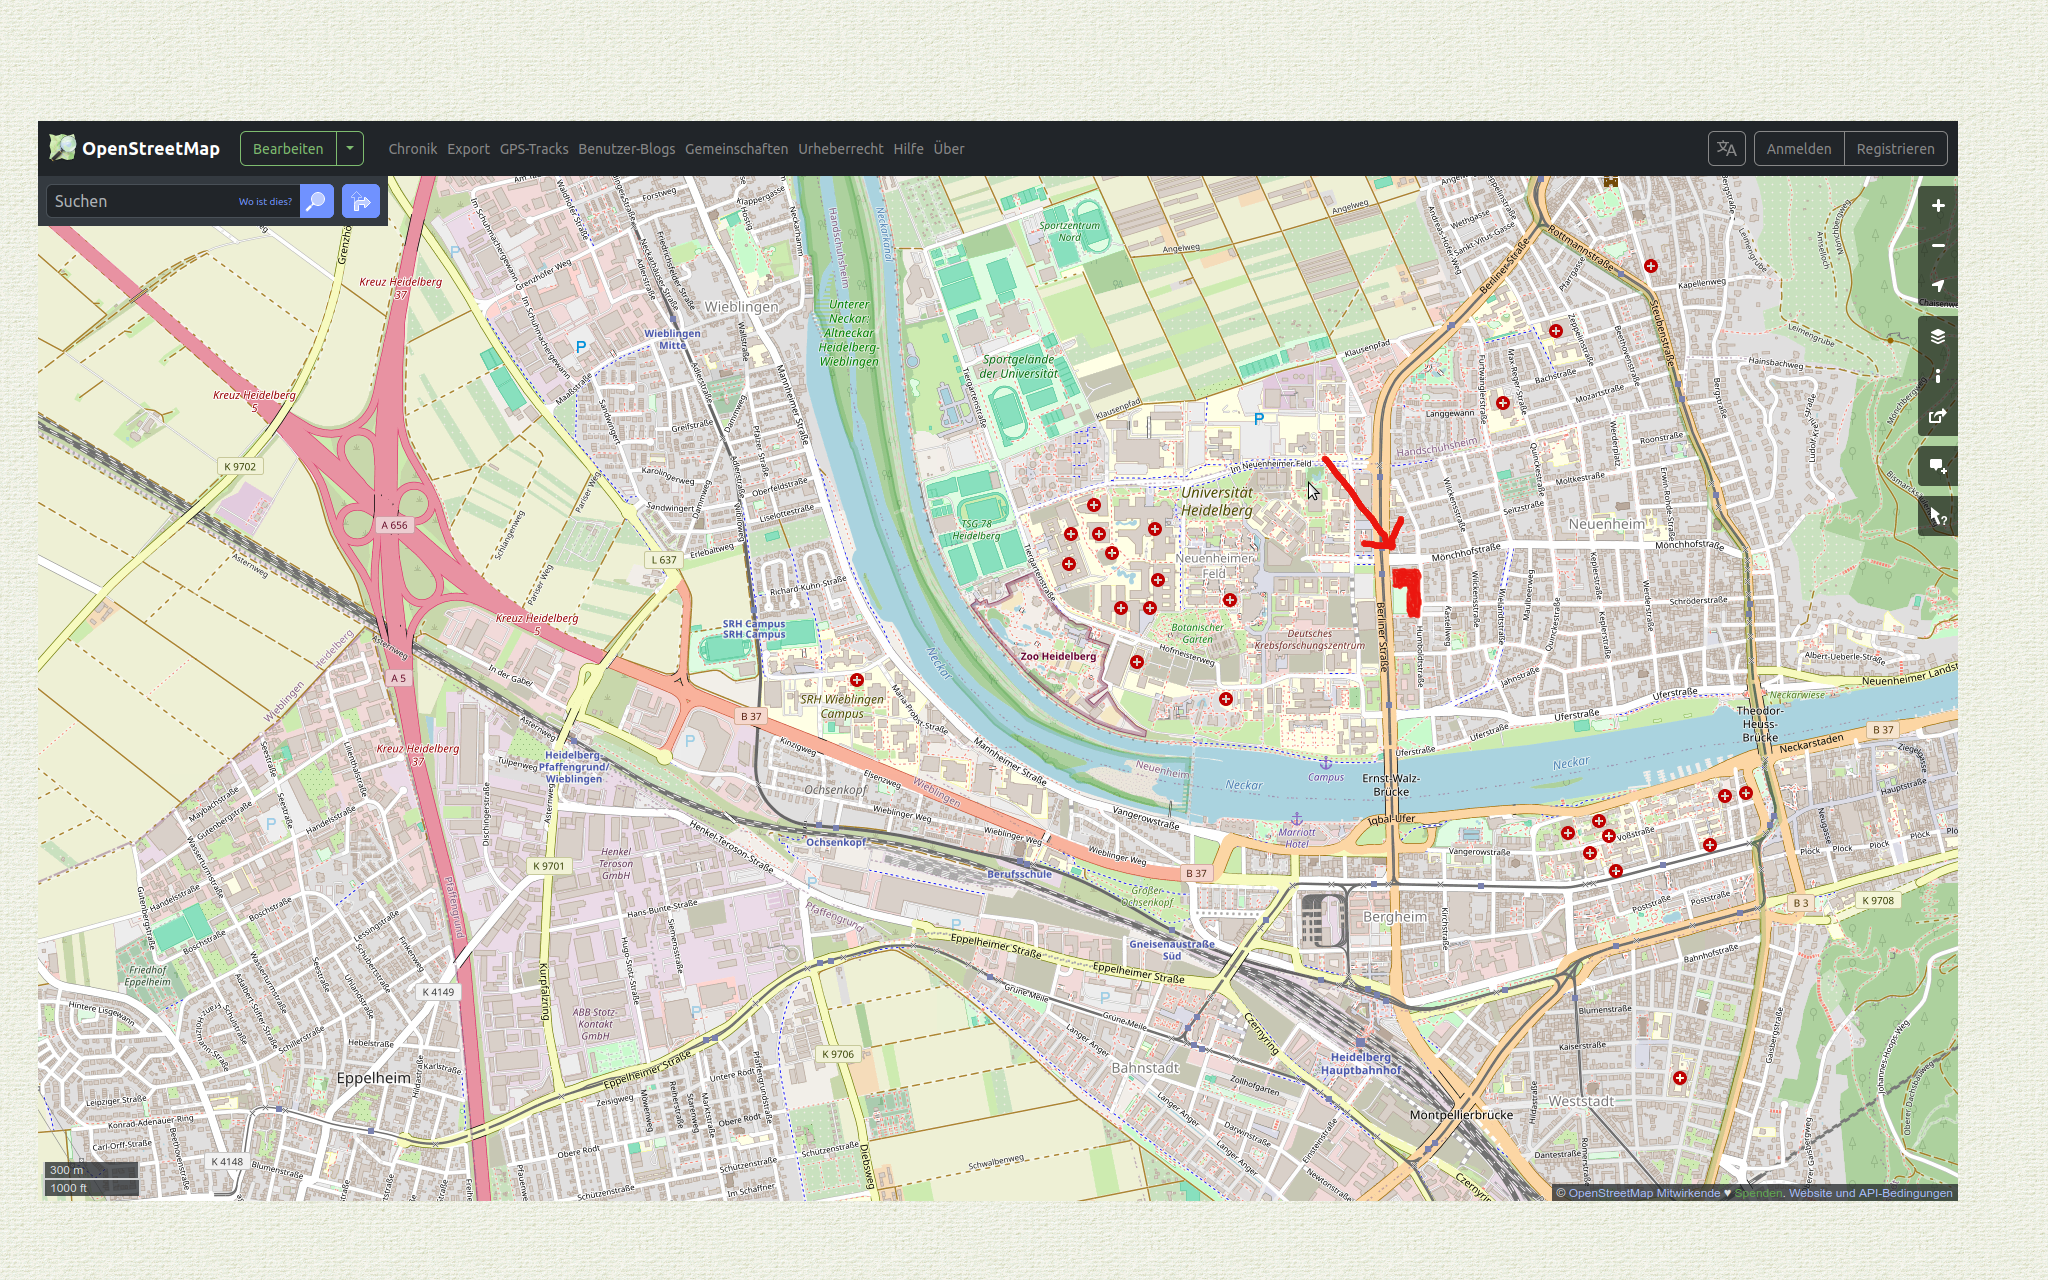The image size is (2048, 1280).
Task: Activate the query features tool
Action: coord(1938,516)
